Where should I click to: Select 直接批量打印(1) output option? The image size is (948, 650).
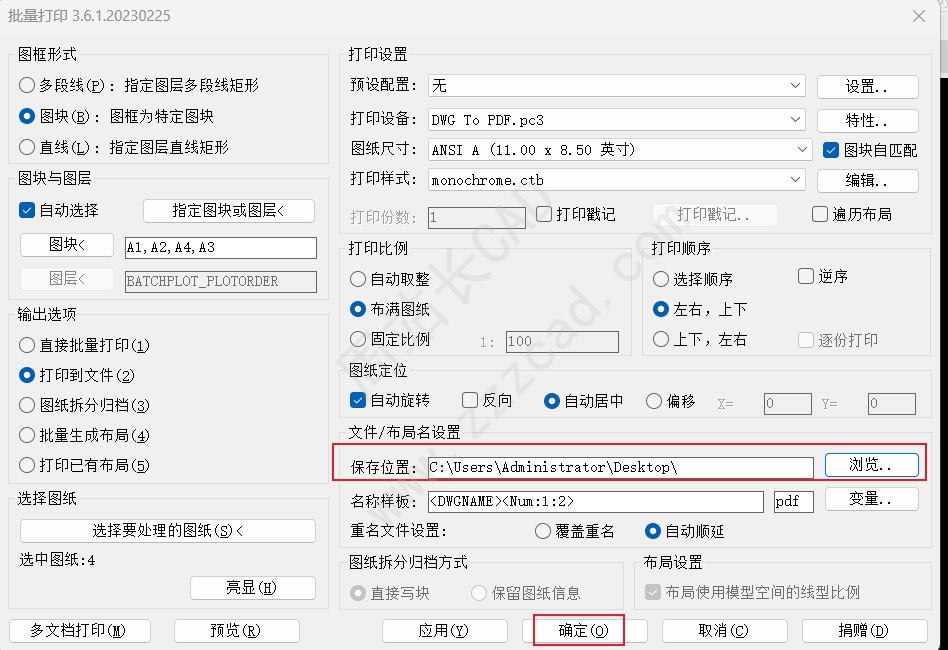[x=28, y=345]
